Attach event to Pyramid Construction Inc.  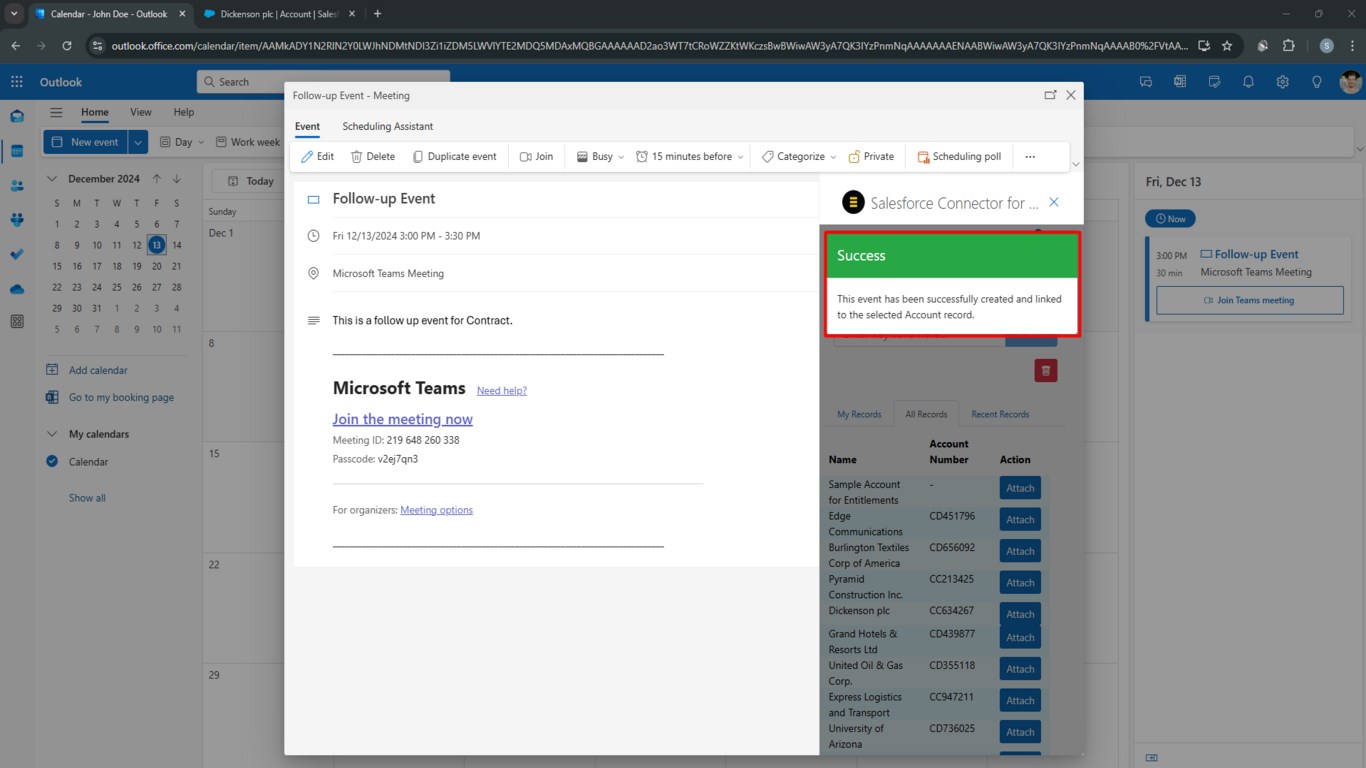pos(1020,582)
